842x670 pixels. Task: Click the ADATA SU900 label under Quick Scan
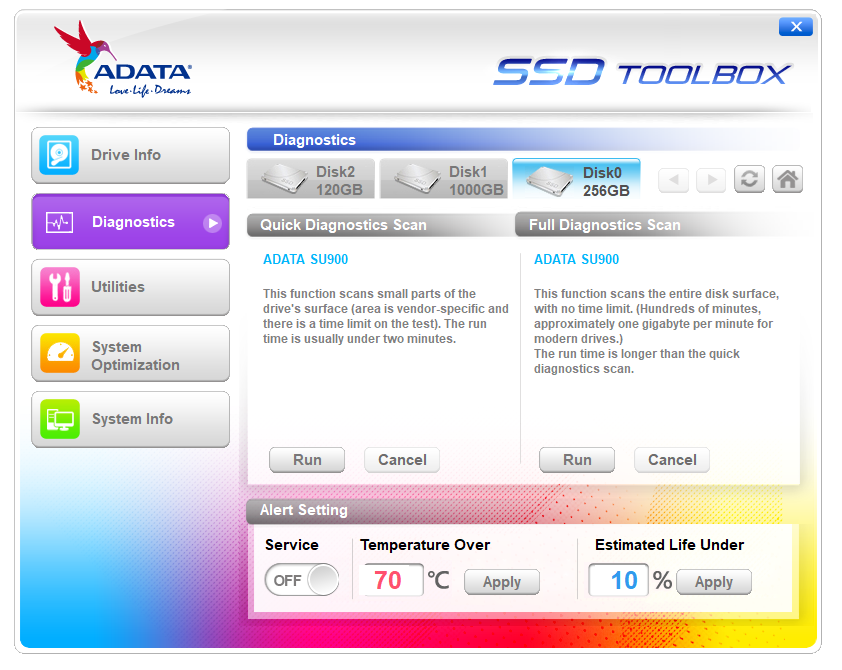coord(306,259)
